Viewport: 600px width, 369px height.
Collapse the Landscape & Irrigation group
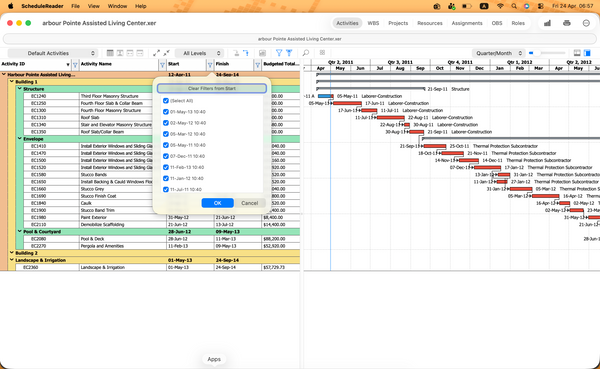12,260
